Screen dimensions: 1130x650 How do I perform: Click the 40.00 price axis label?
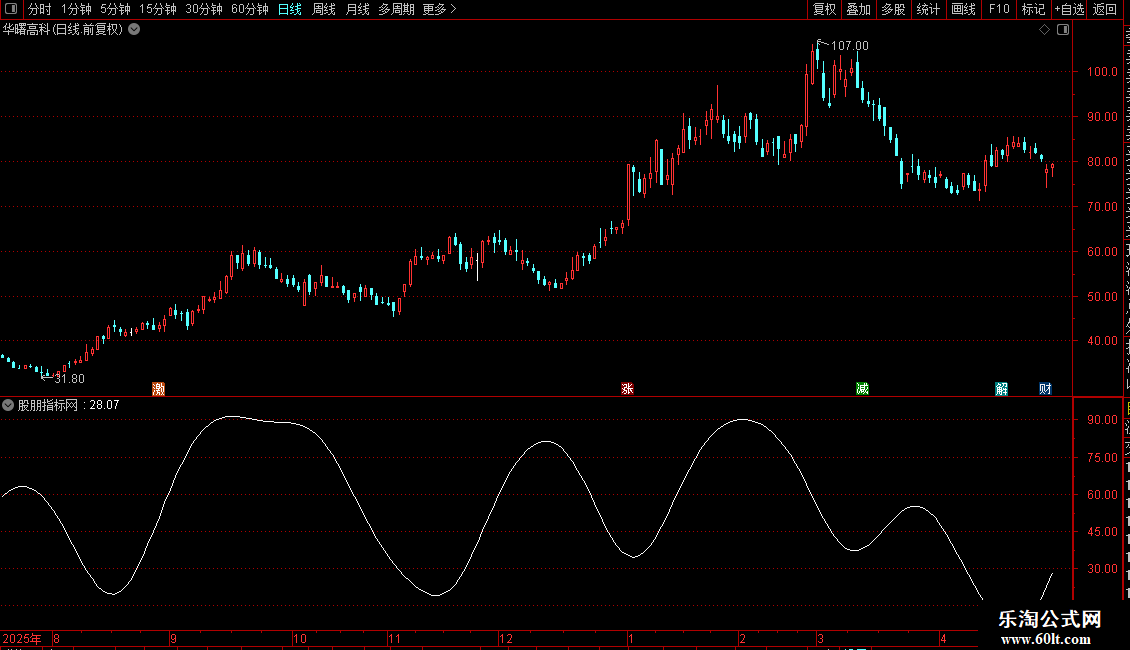click(1103, 341)
